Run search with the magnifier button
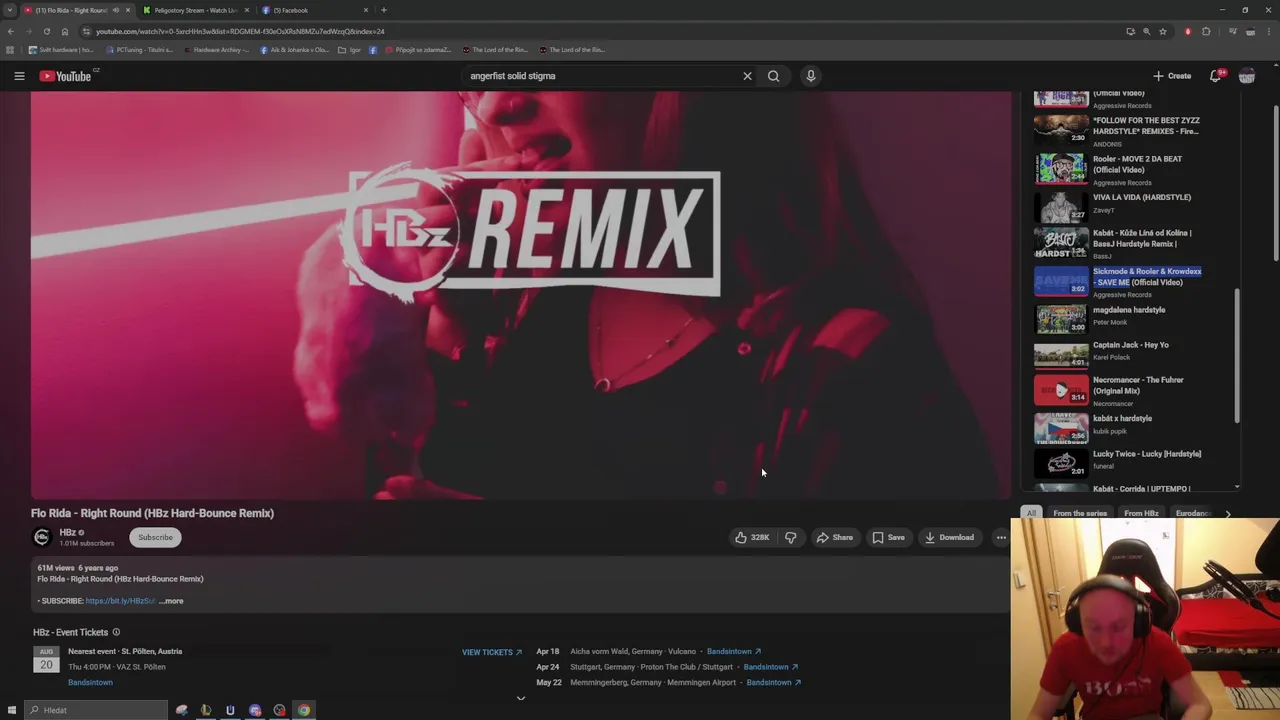The width and height of the screenshot is (1280, 720). 773,76
